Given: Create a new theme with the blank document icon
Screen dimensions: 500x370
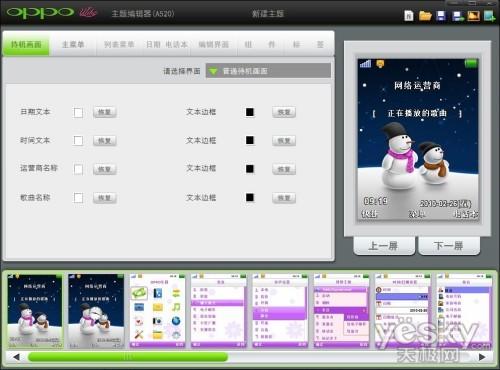Looking at the screenshot, I should click(x=409, y=16).
